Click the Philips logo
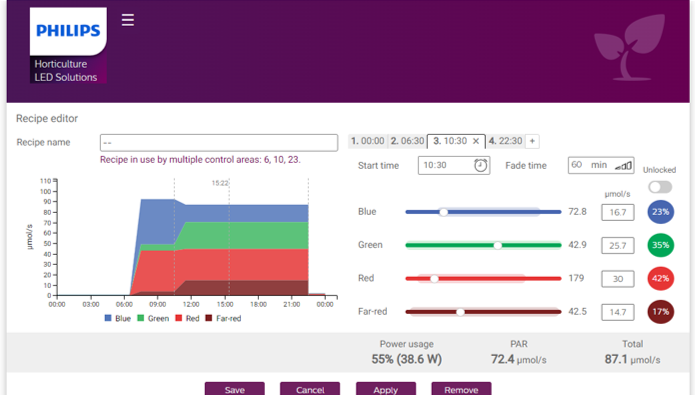 click(x=68, y=31)
